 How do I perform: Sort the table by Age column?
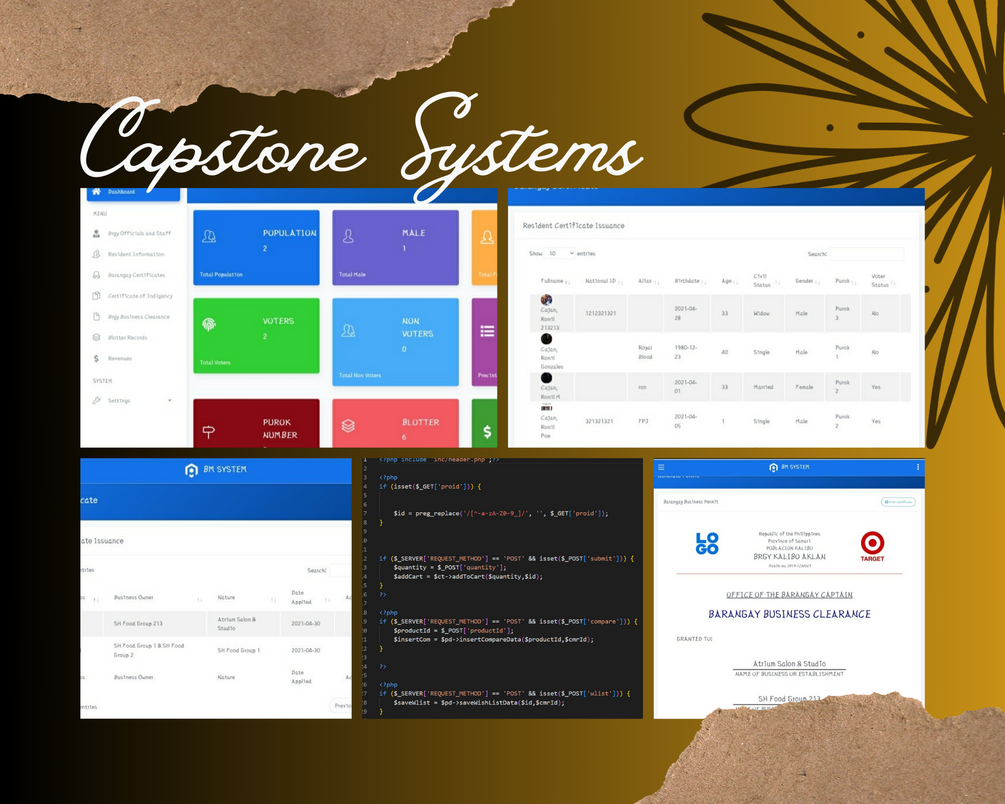click(x=729, y=281)
